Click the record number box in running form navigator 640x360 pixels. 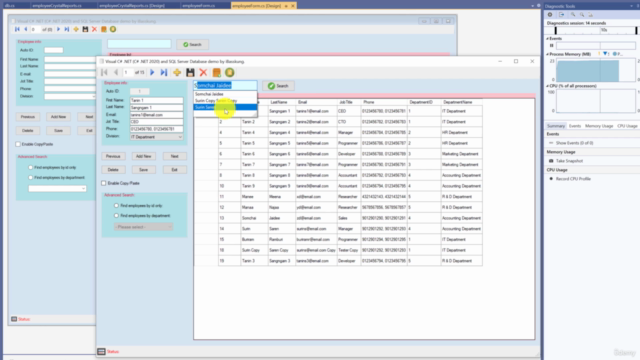[x=127, y=73]
